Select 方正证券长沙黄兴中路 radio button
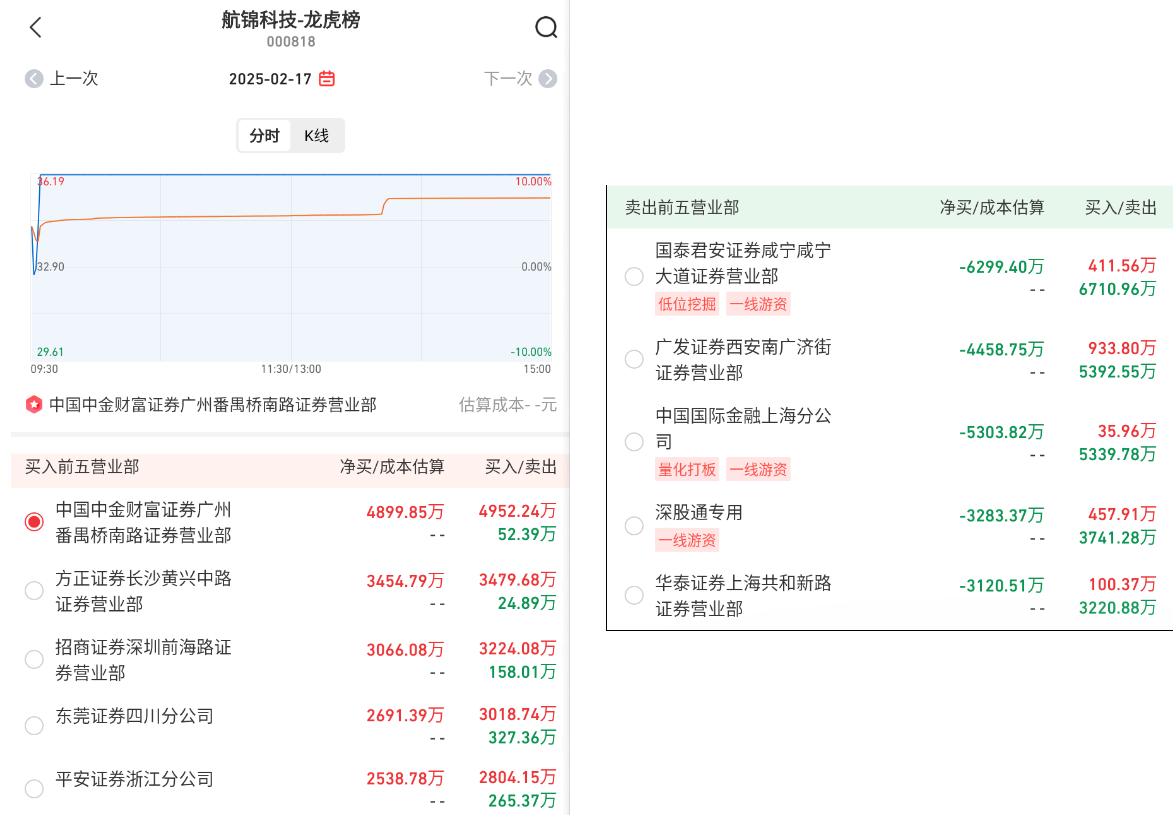 (x=34, y=591)
